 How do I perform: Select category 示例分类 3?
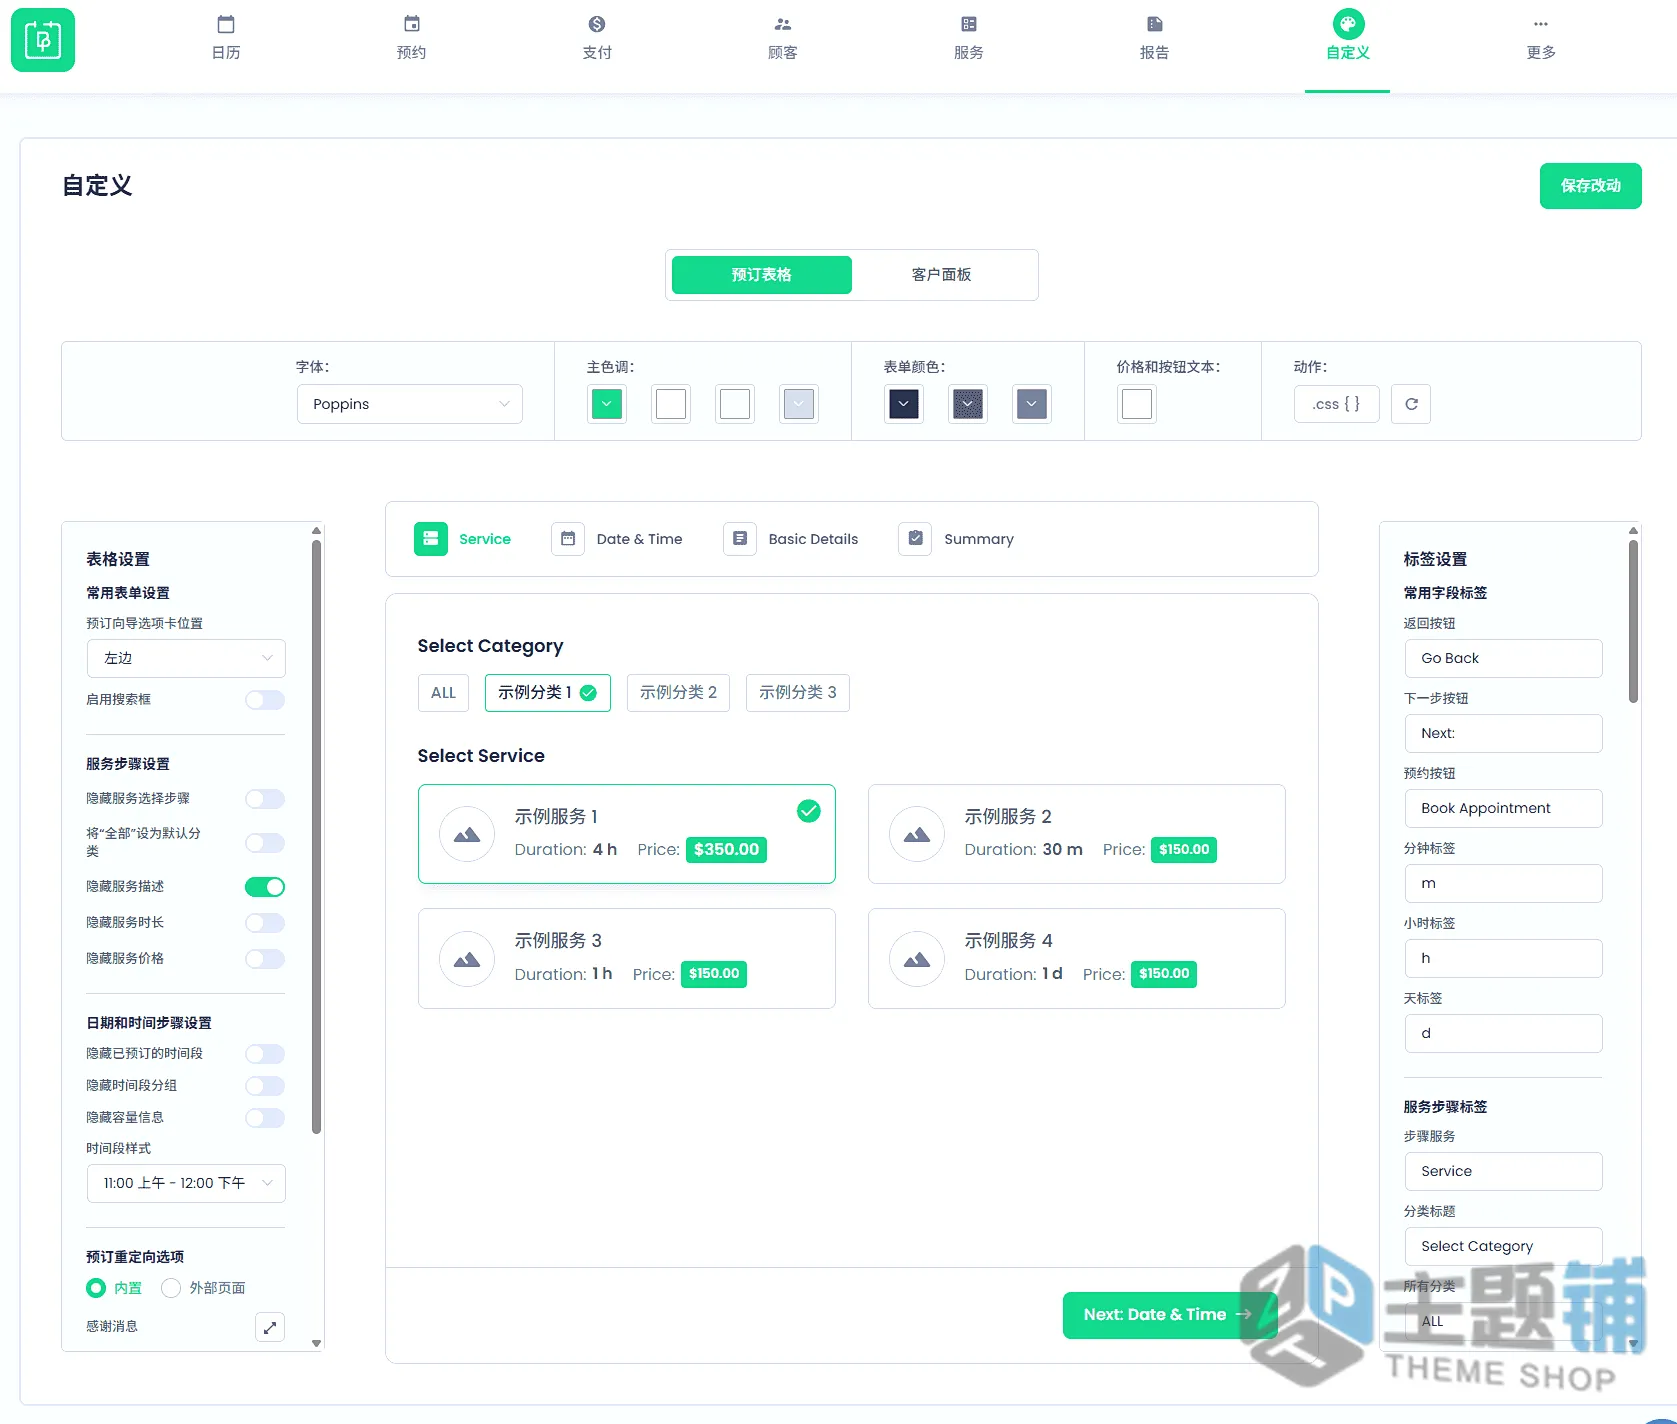pyautogui.click(x=798, y=693)
